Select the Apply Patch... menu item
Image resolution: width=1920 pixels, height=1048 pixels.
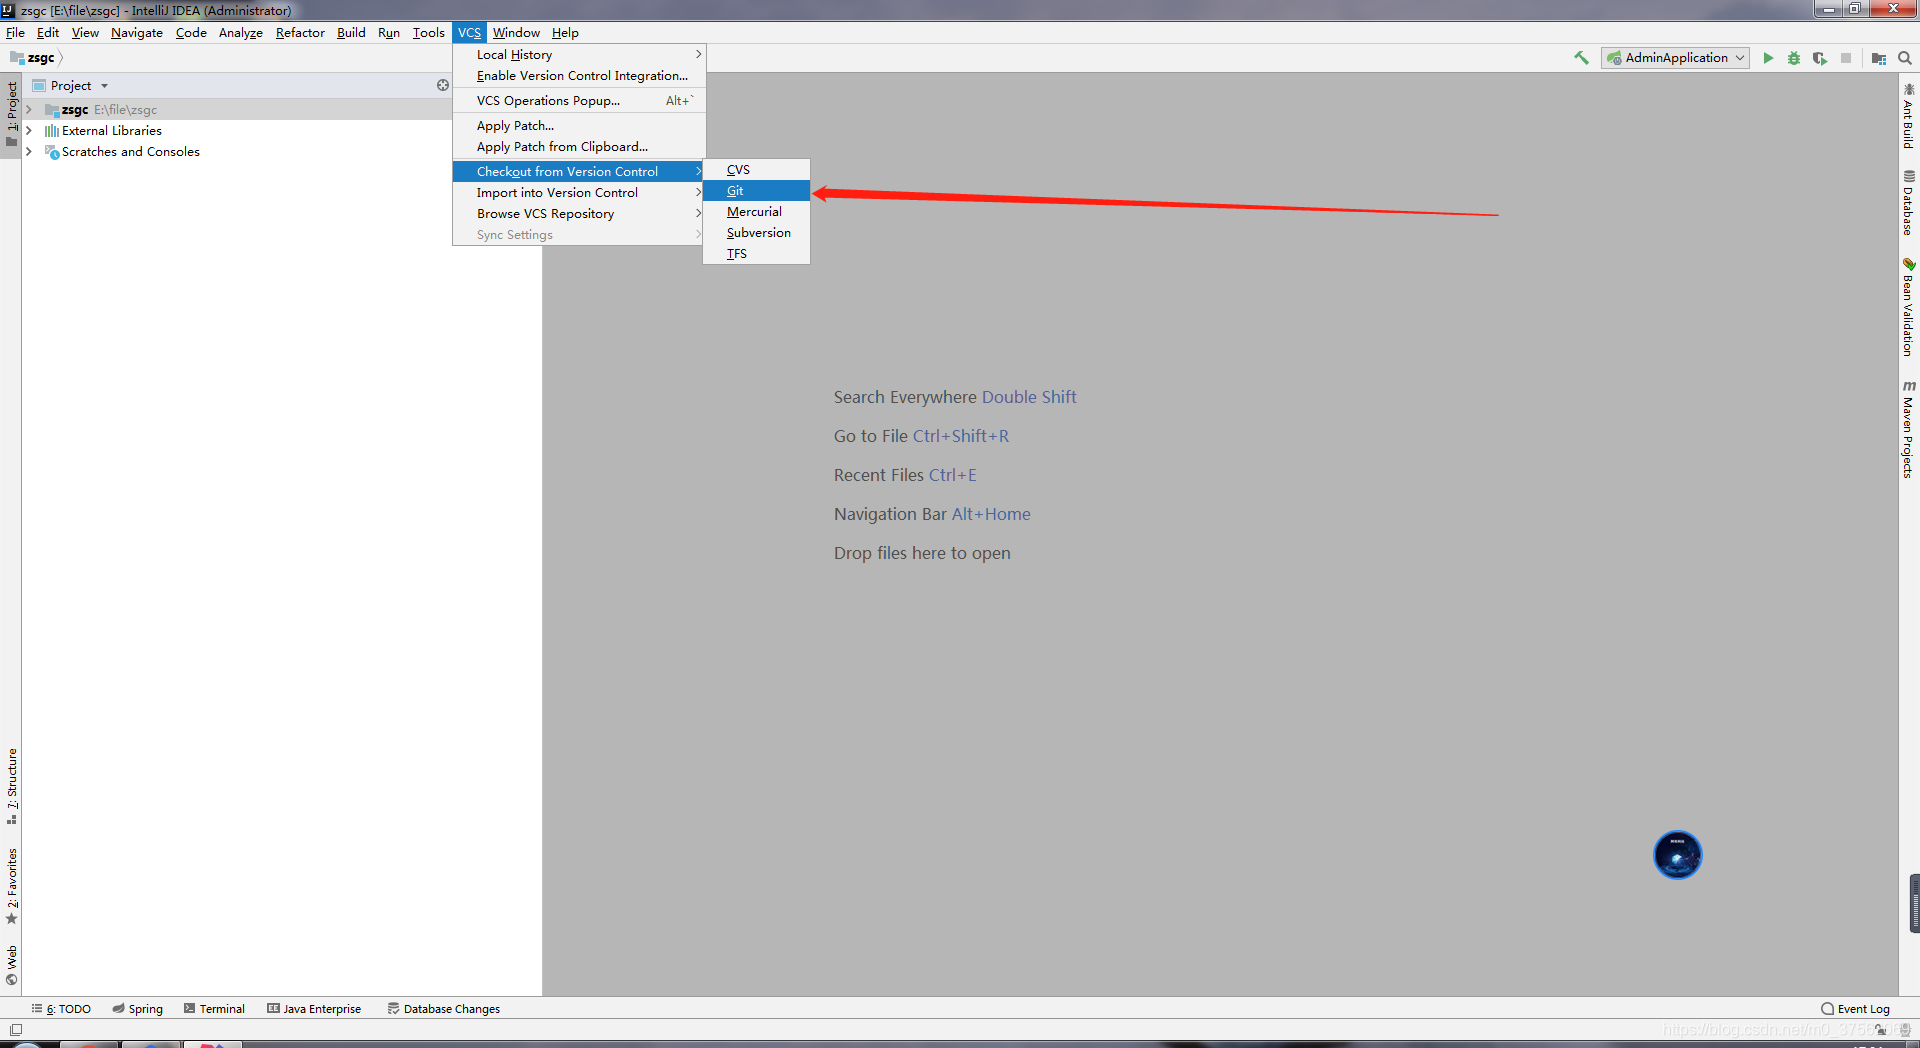click(579, 126)
